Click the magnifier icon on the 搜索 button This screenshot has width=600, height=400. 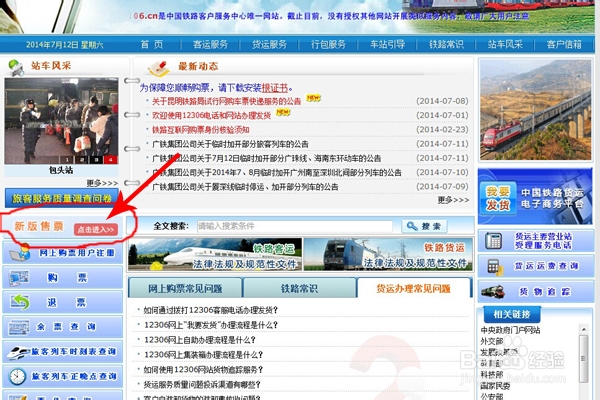(412, 226)
